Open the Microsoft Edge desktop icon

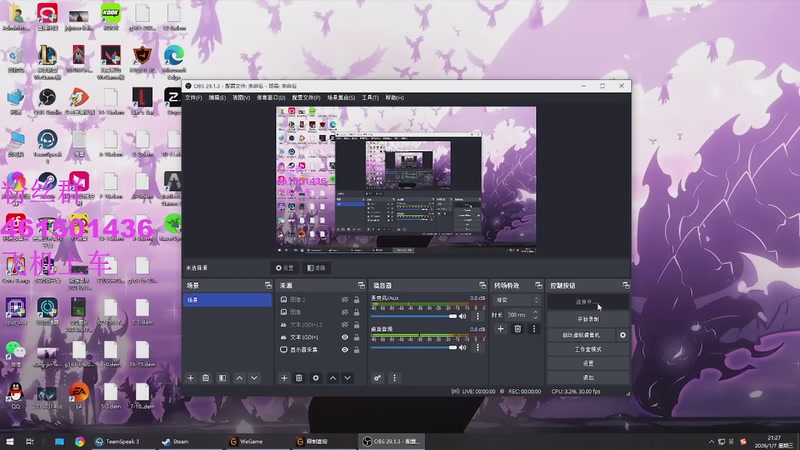tap(174, 61)
